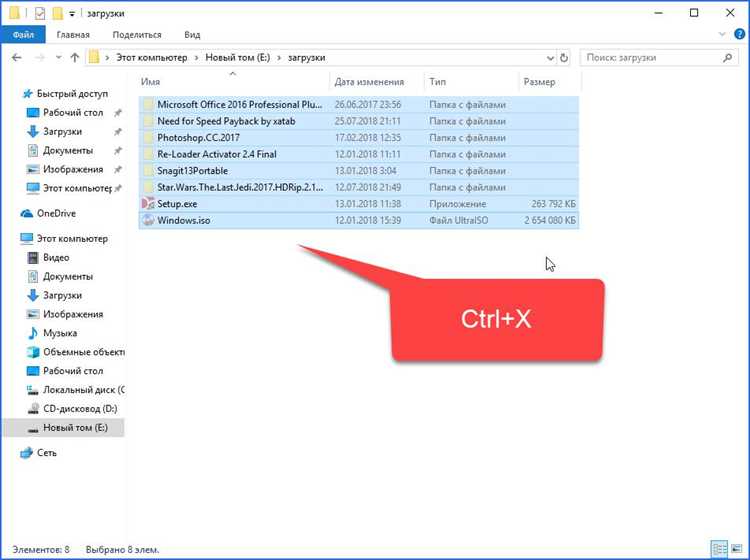Sort files by Дата изменения column

[x=369, y=82]
